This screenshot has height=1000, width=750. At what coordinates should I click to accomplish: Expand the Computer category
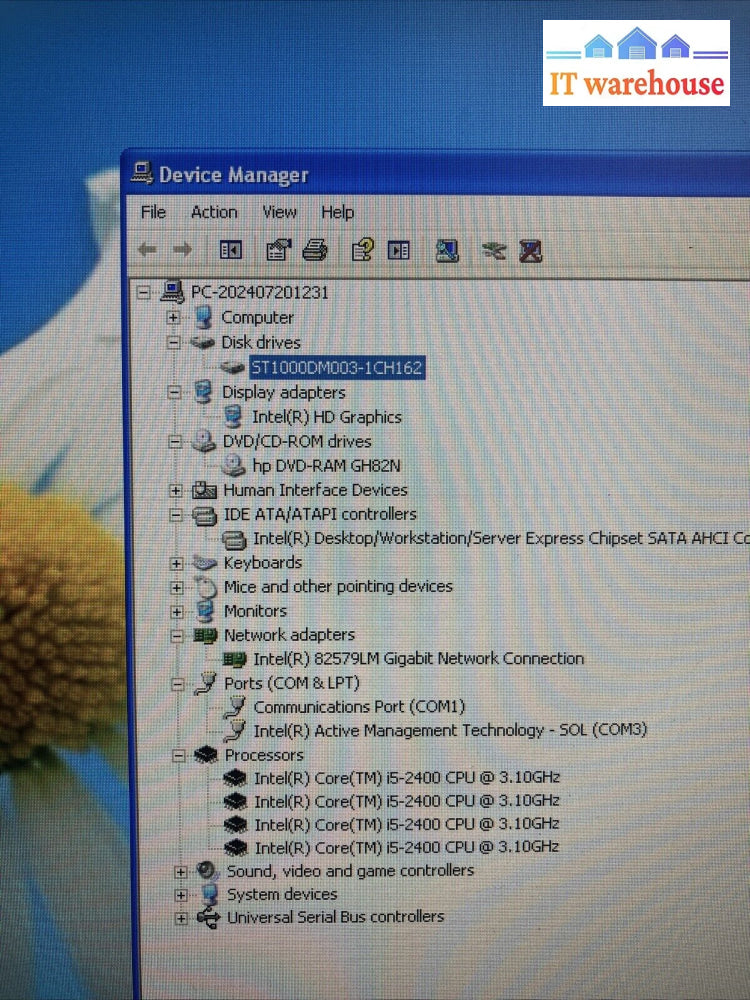(173, 317)
